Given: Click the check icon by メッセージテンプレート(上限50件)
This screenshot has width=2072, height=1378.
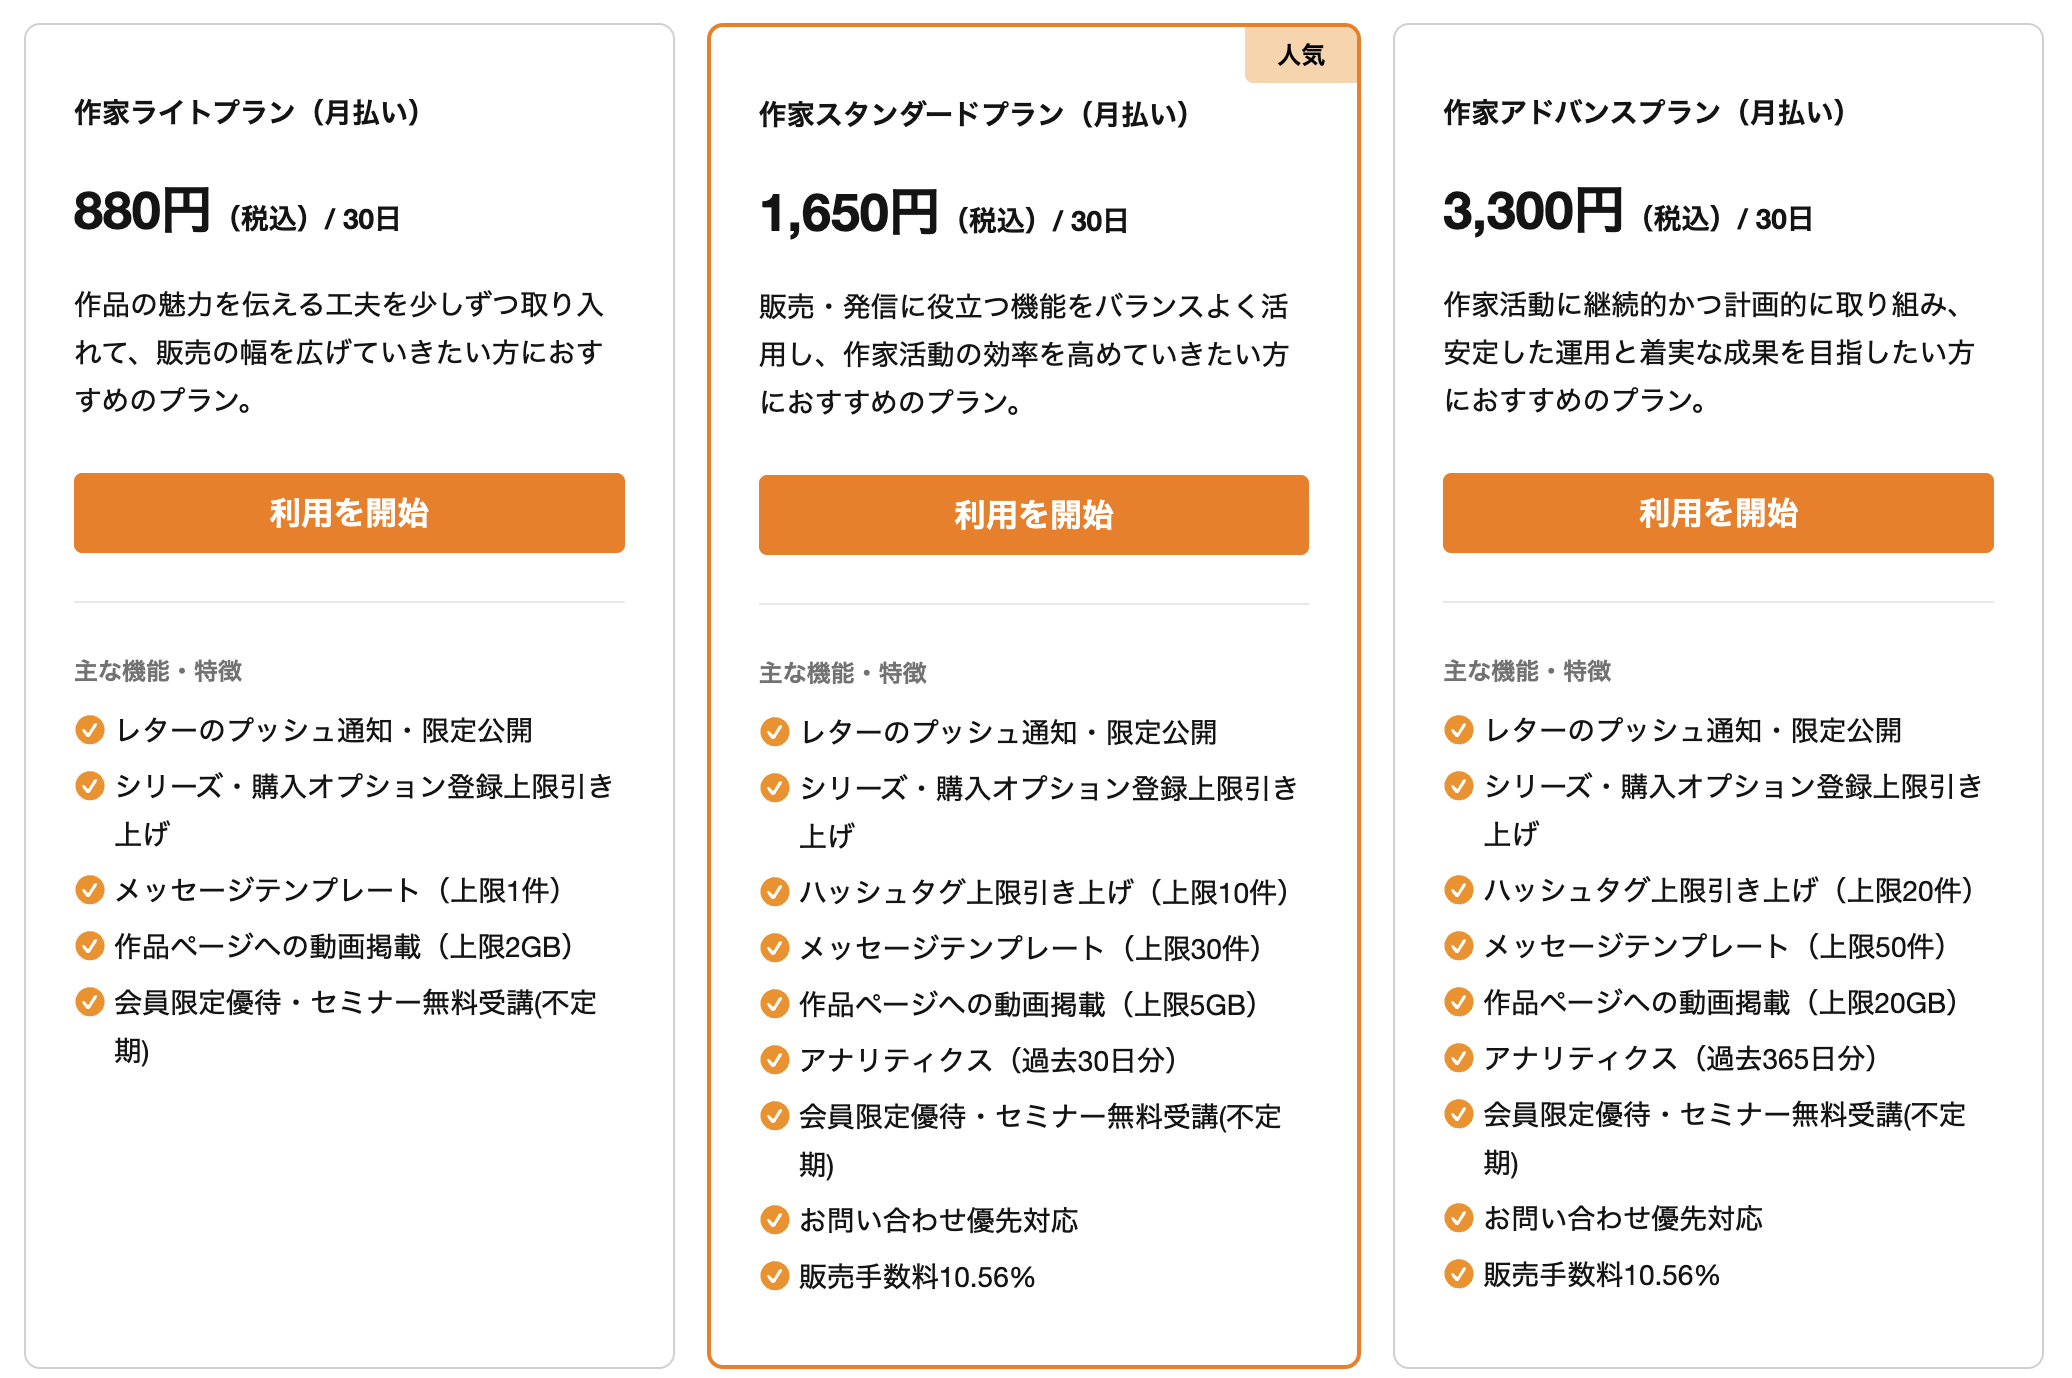Looking at the screenshot, I should click(x=1458, y=945).
